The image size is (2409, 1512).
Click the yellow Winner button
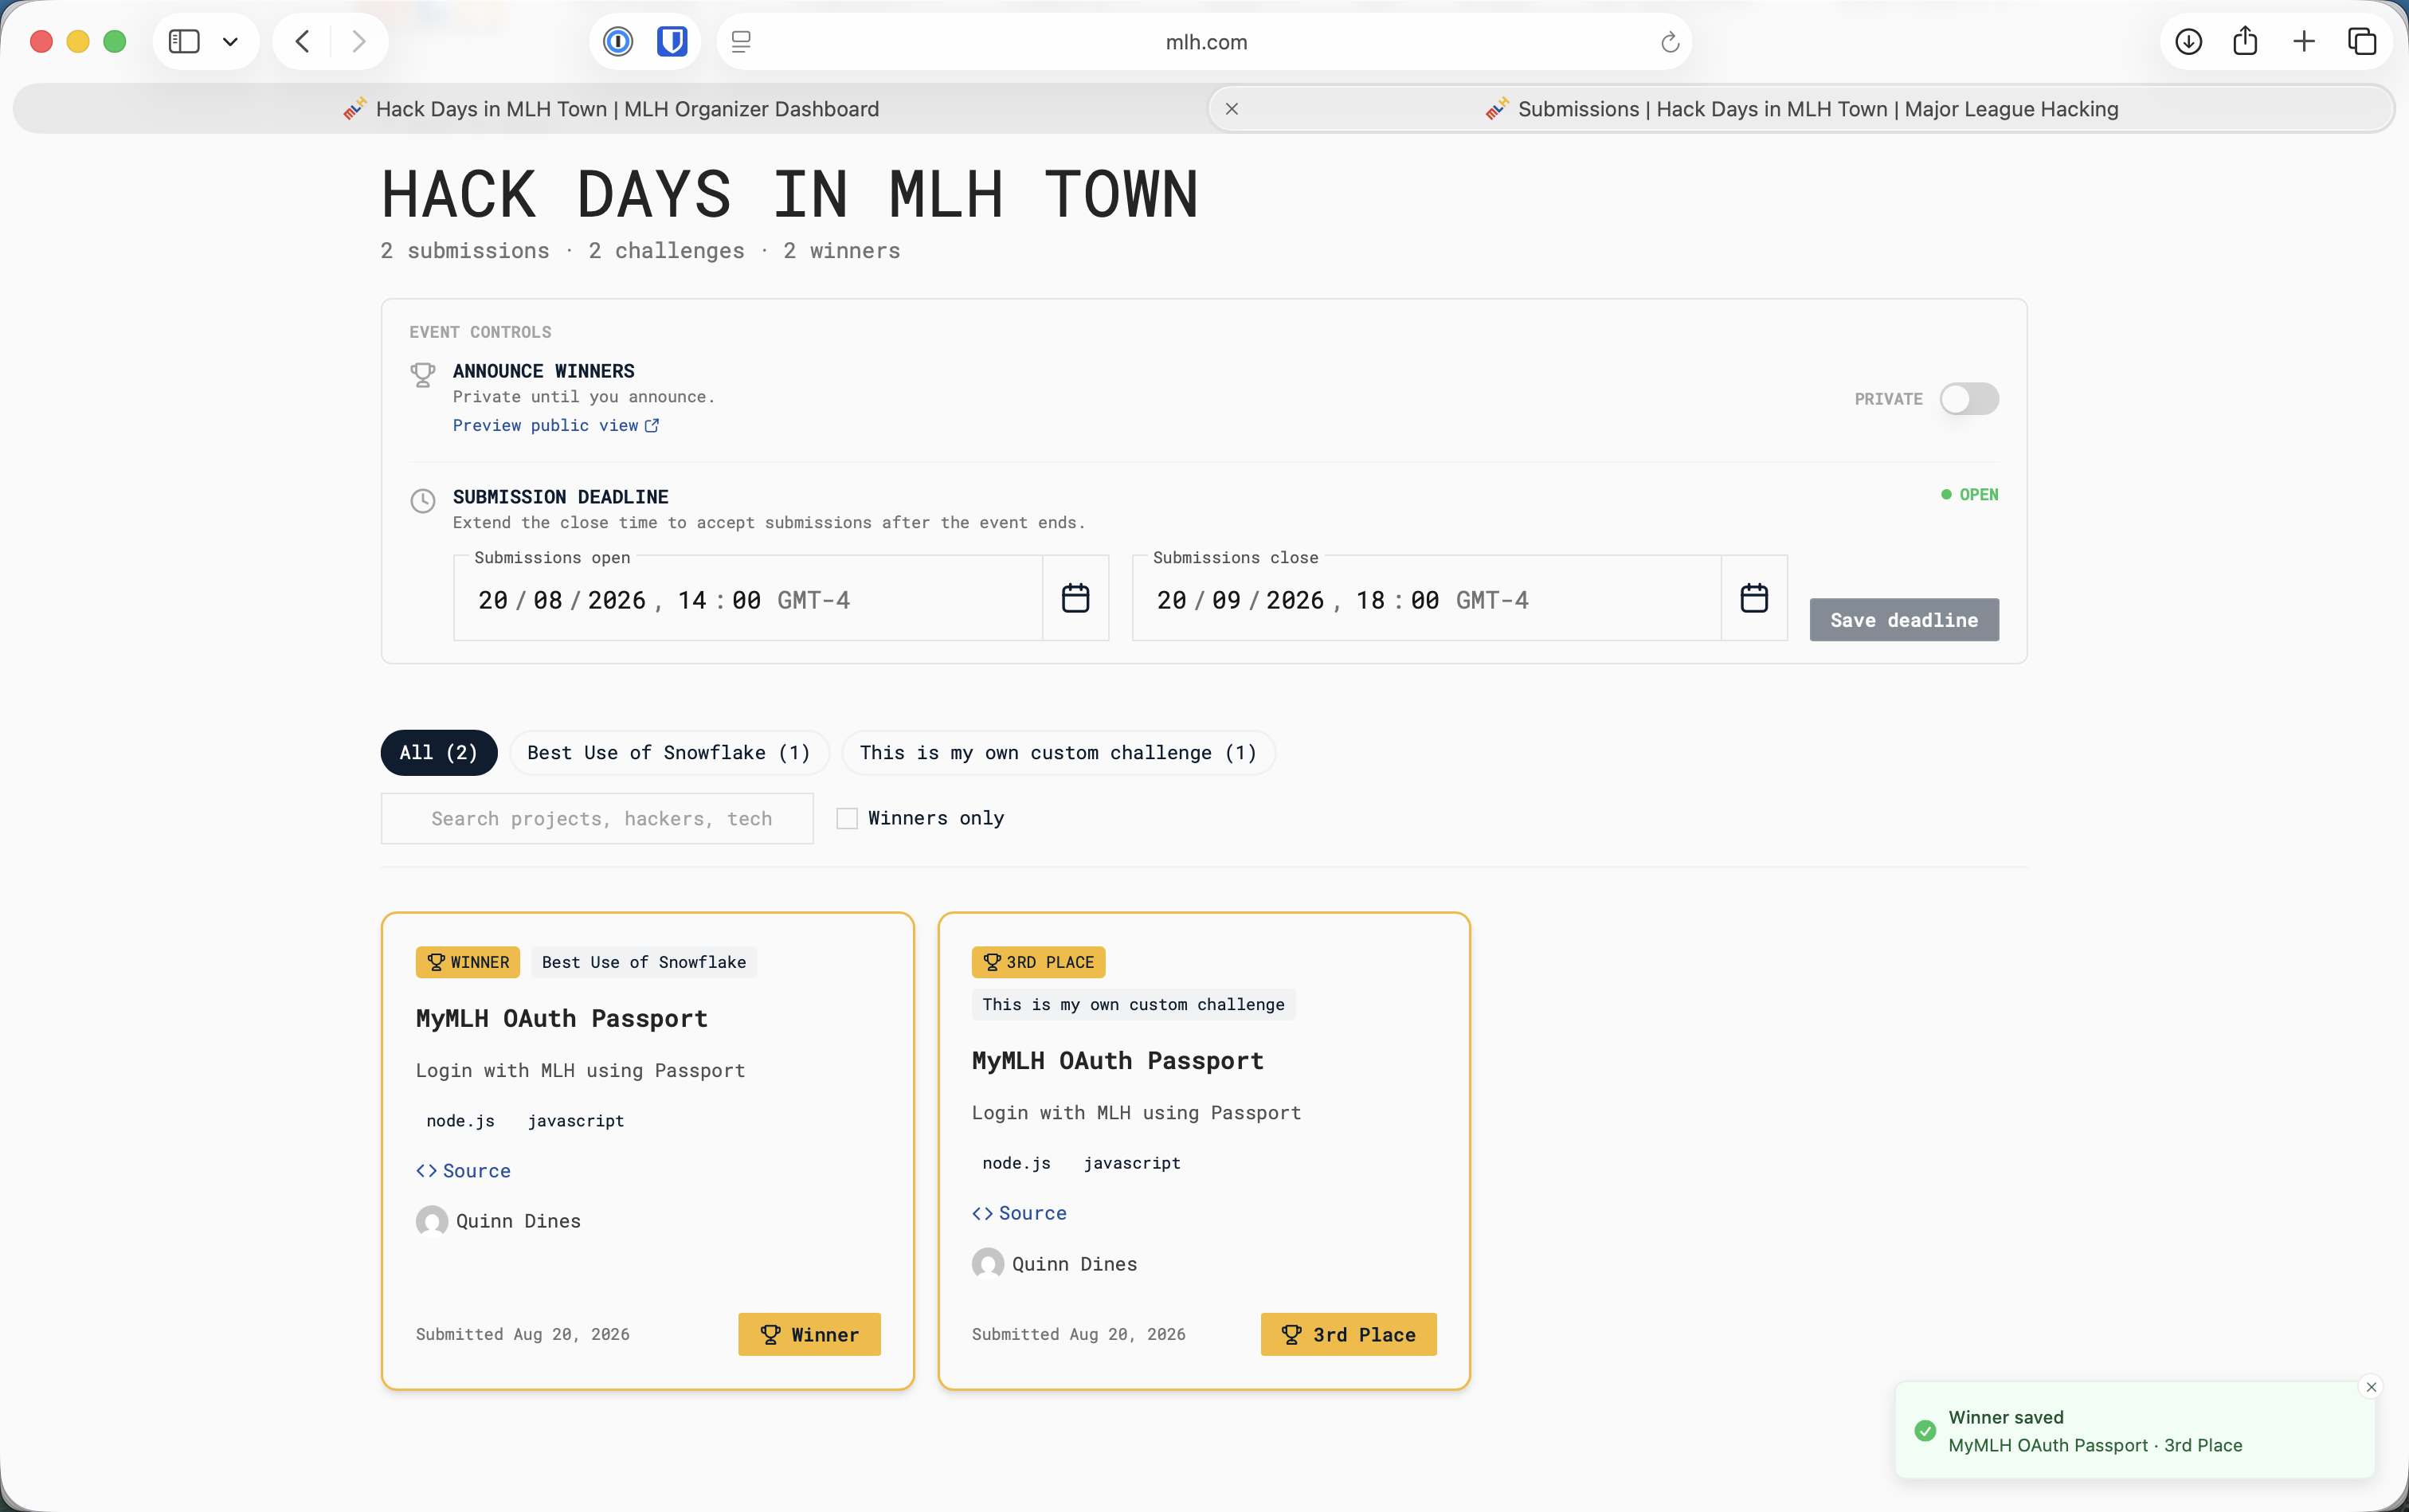coord(809,1334)
